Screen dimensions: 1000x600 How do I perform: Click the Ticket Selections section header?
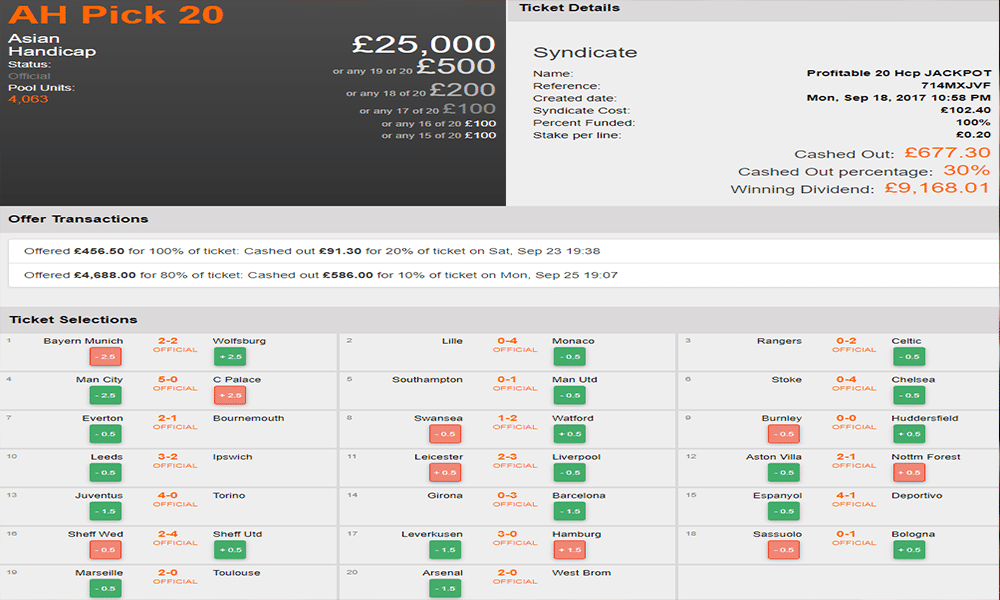[x=73, y=320]
